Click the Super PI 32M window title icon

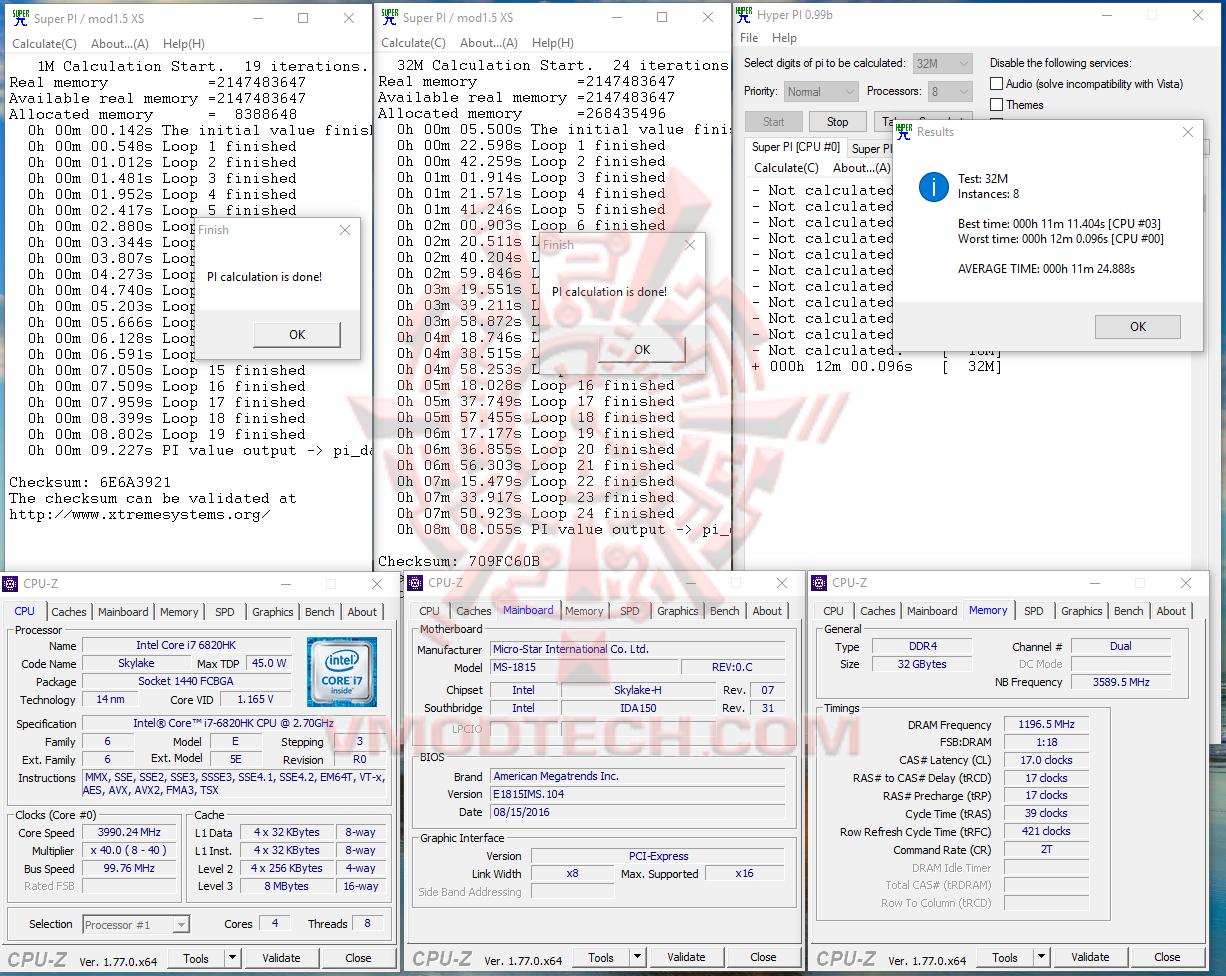(389, 17)
